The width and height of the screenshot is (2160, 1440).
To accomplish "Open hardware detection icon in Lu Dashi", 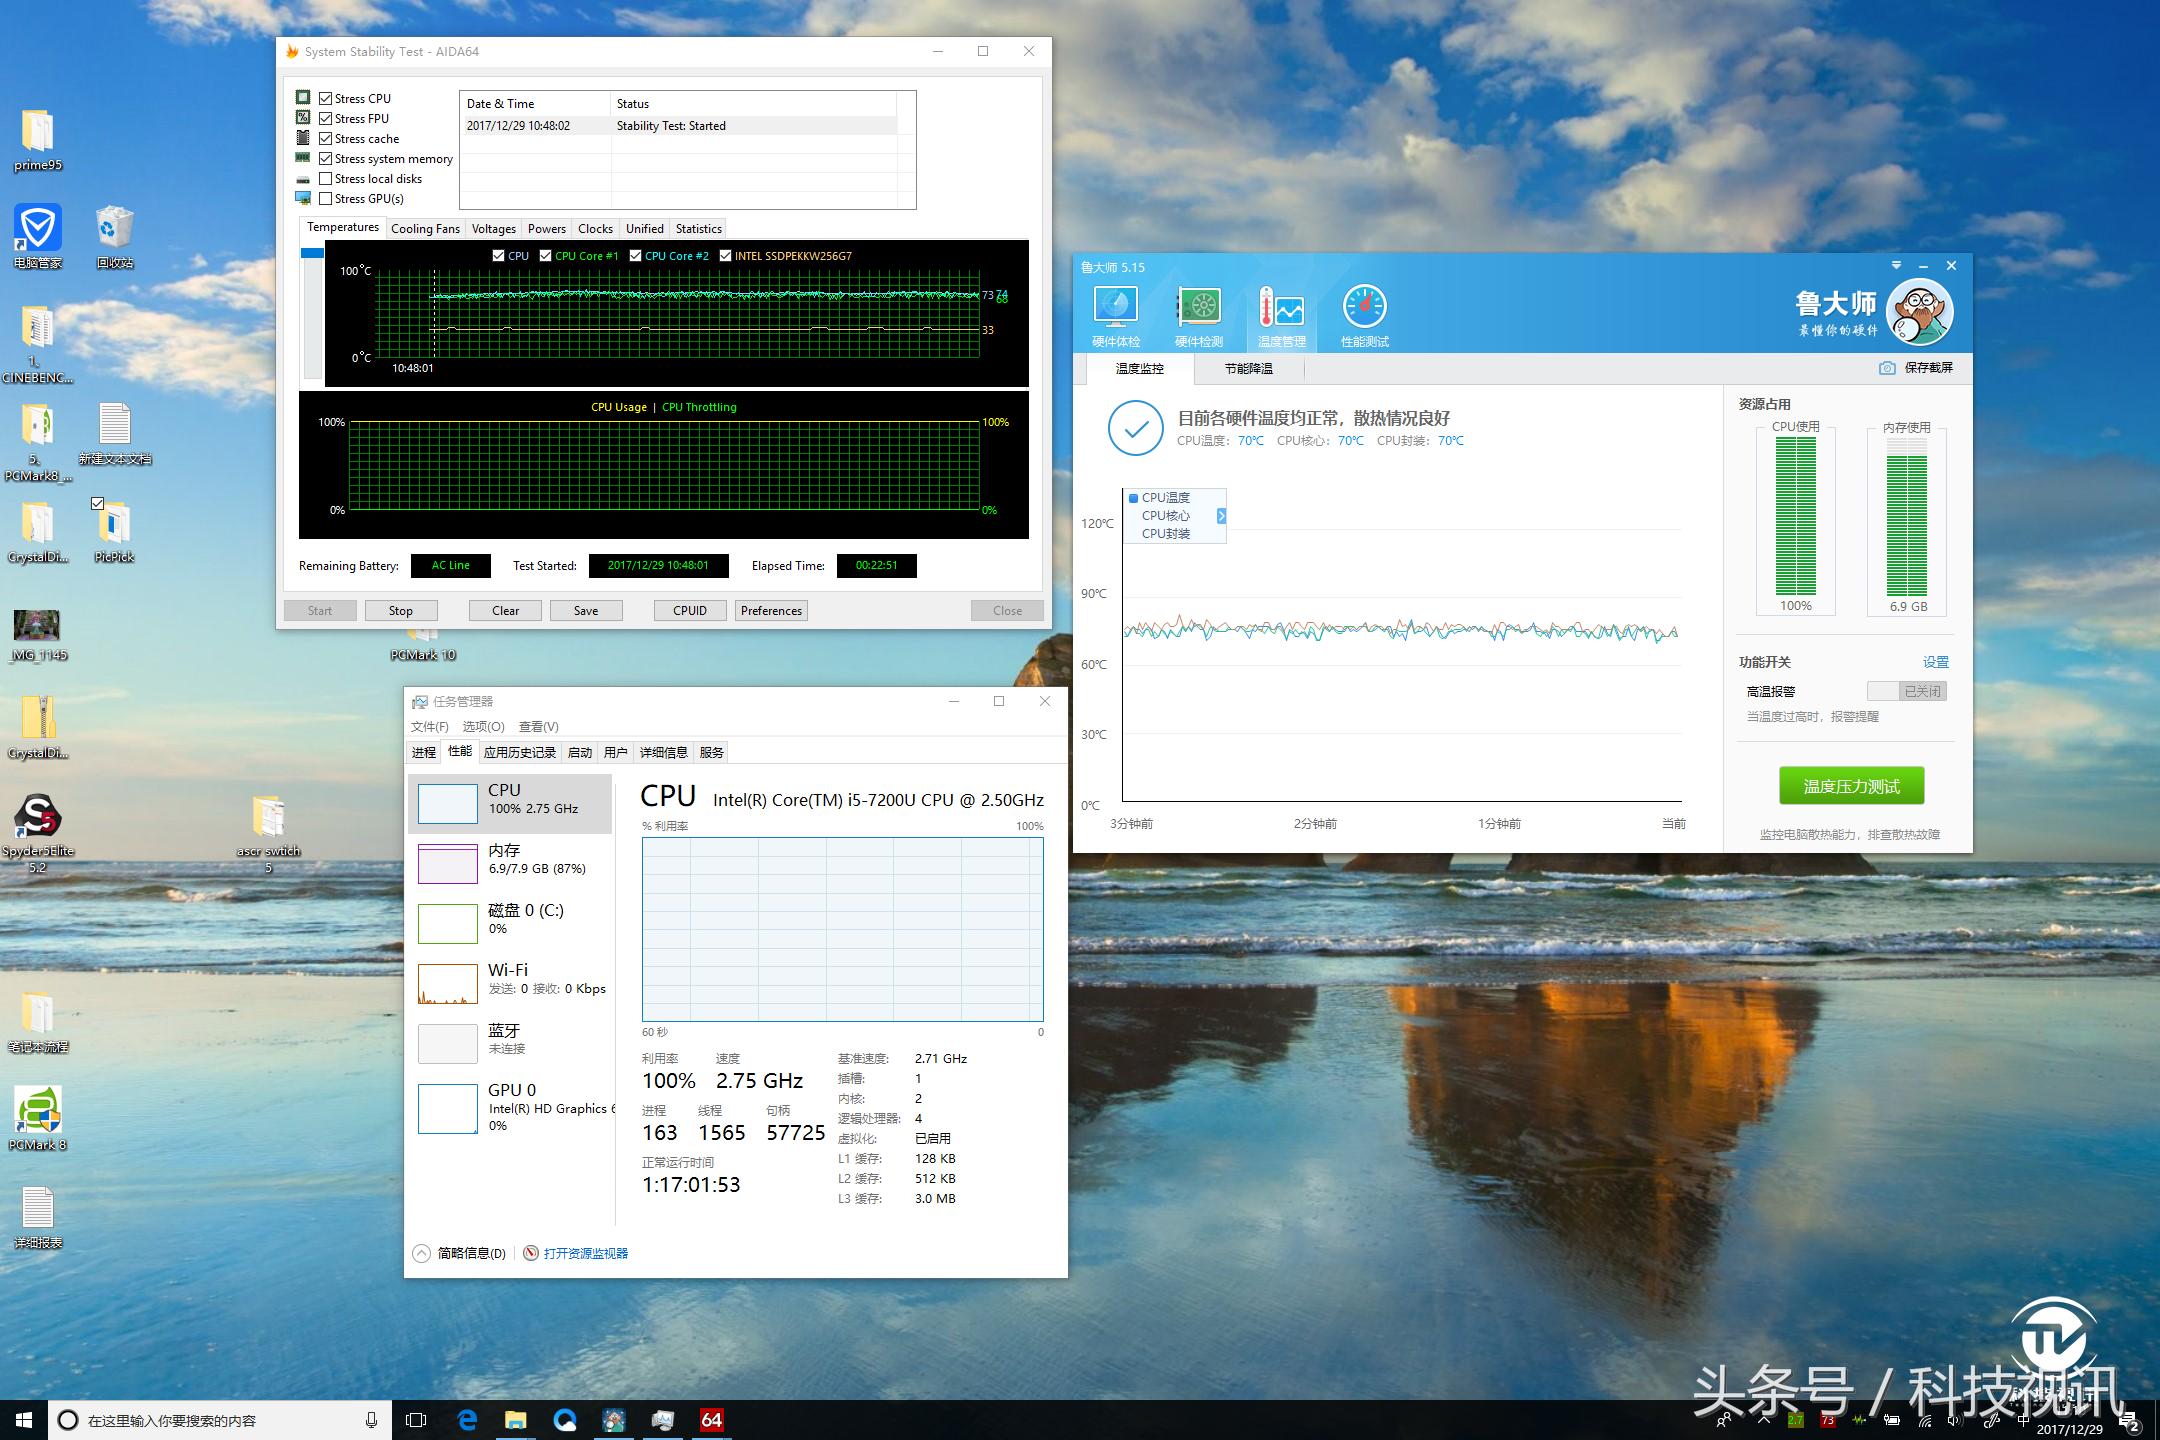I will point(1198,308).
